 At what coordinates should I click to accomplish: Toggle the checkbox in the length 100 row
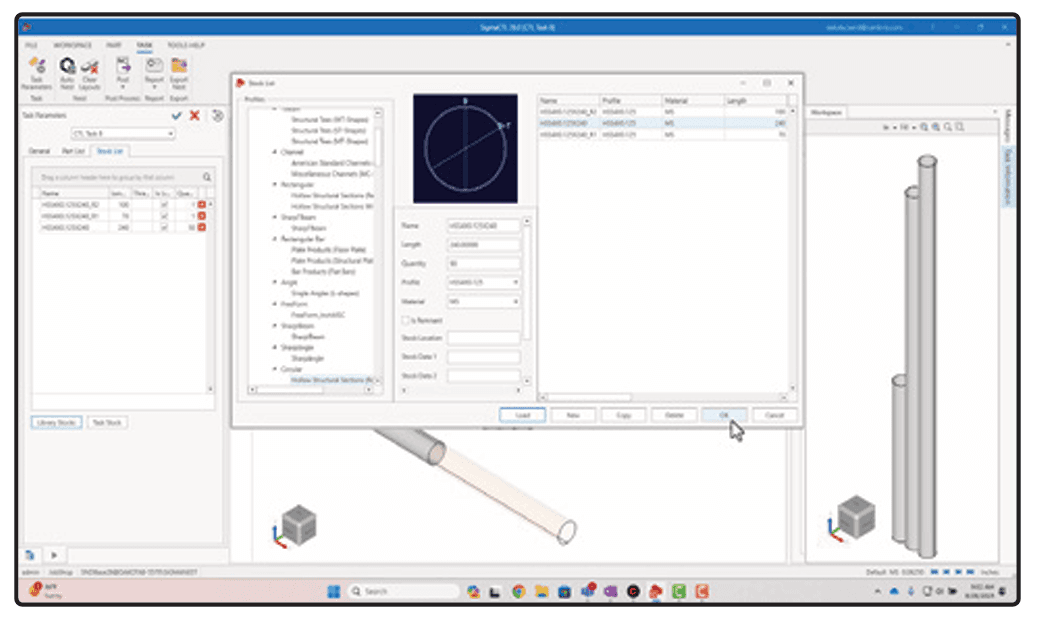tap(164, 204)
